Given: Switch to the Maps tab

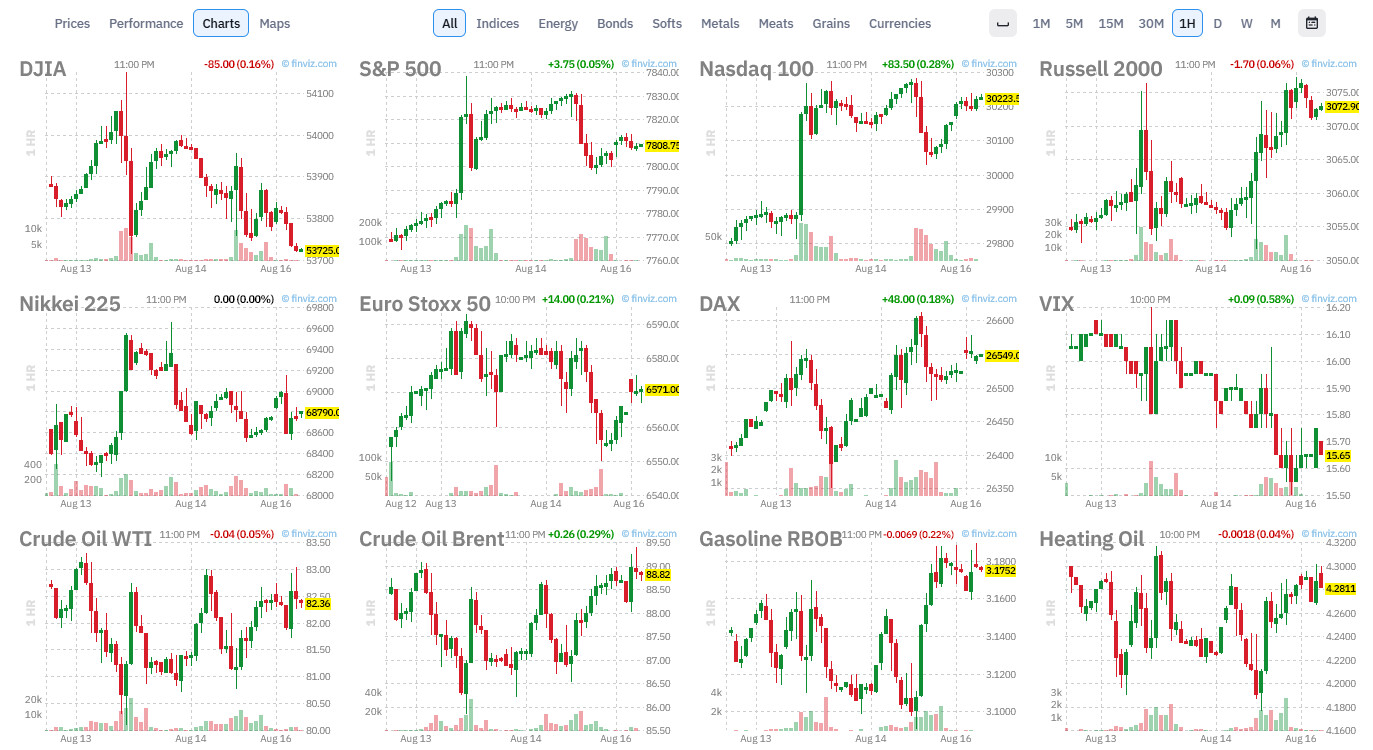Looking at the screenshot, I should tap(275, 23).
